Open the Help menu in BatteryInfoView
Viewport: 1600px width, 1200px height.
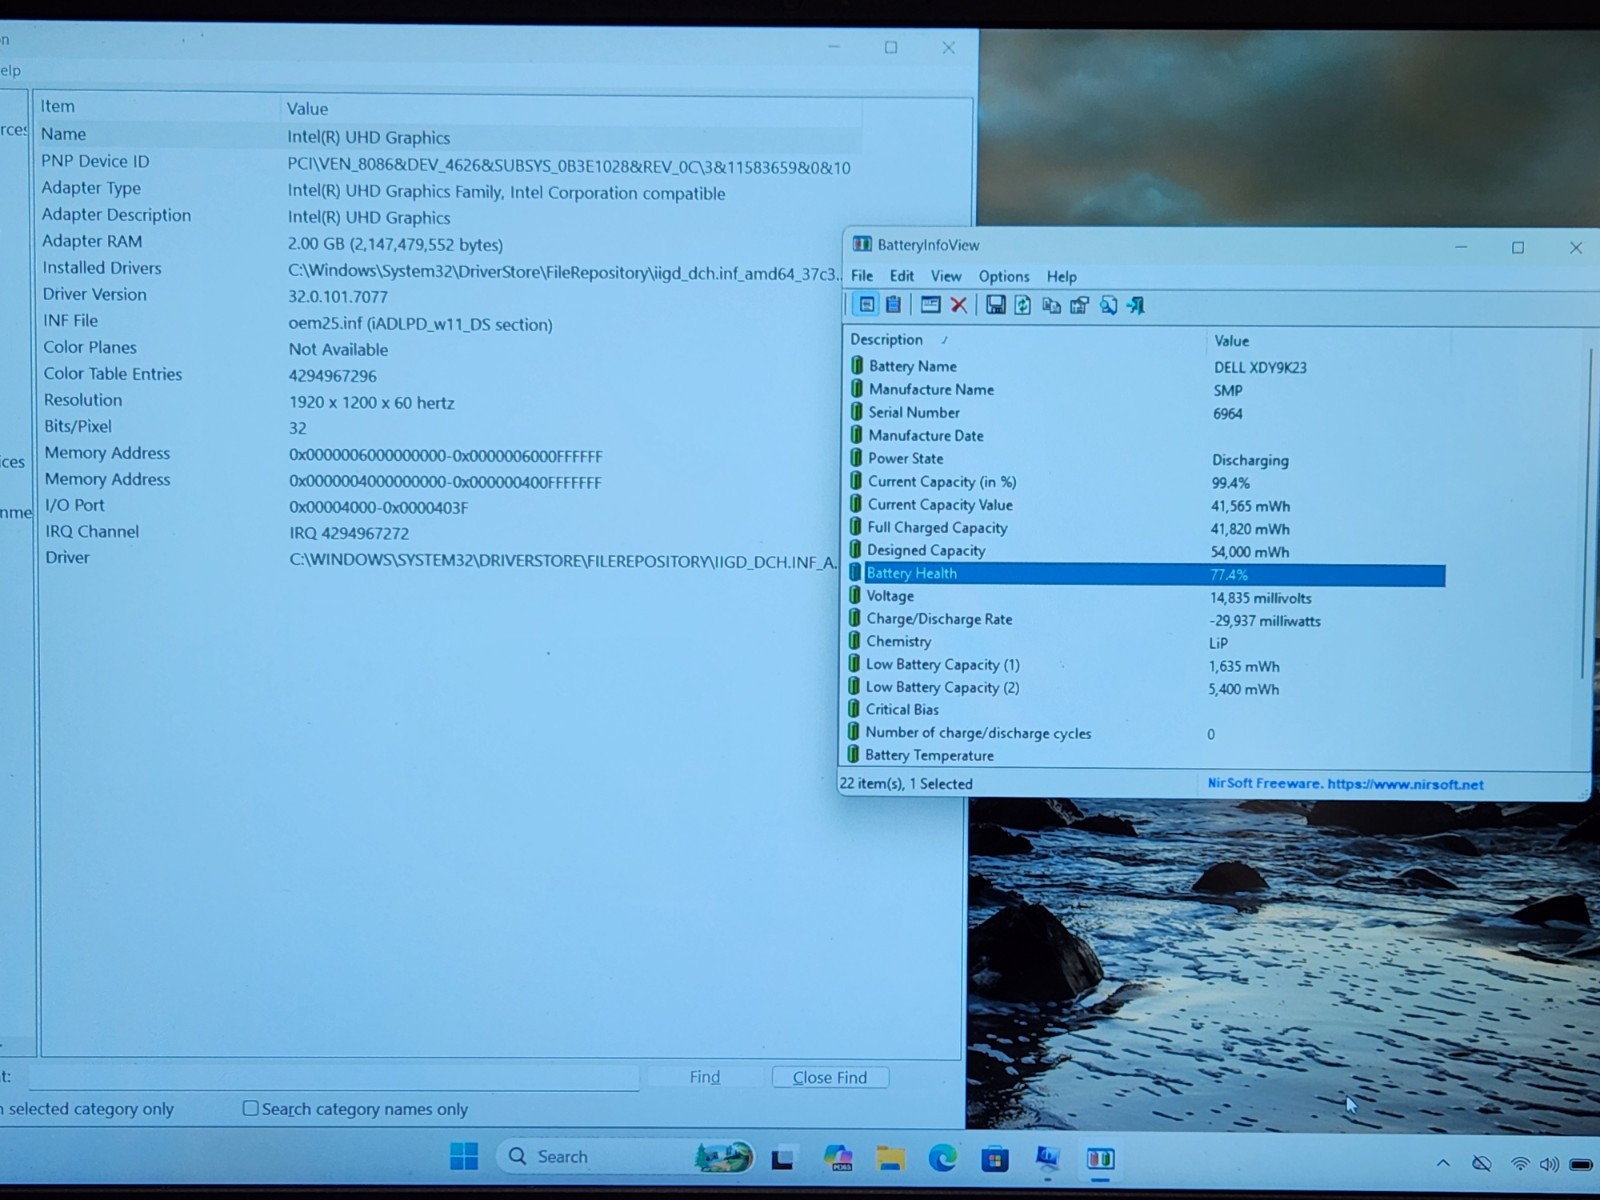tap(1062, 276)
